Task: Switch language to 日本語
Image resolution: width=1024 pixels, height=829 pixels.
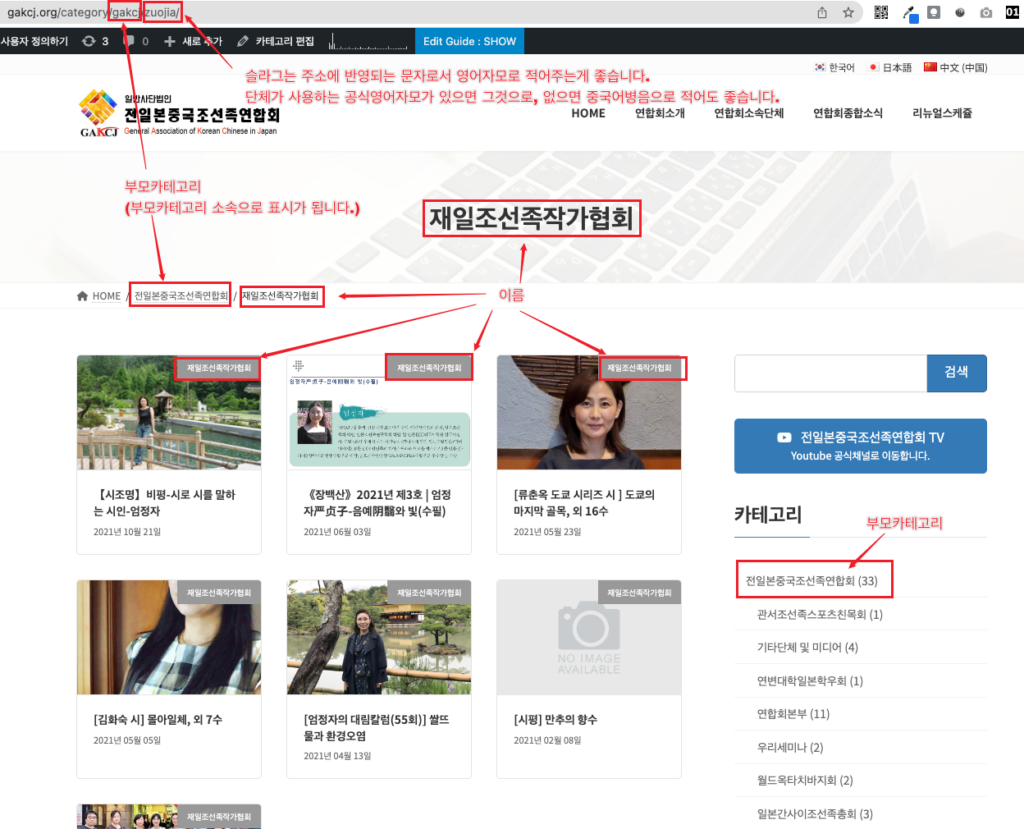Action: pos(890,68)
